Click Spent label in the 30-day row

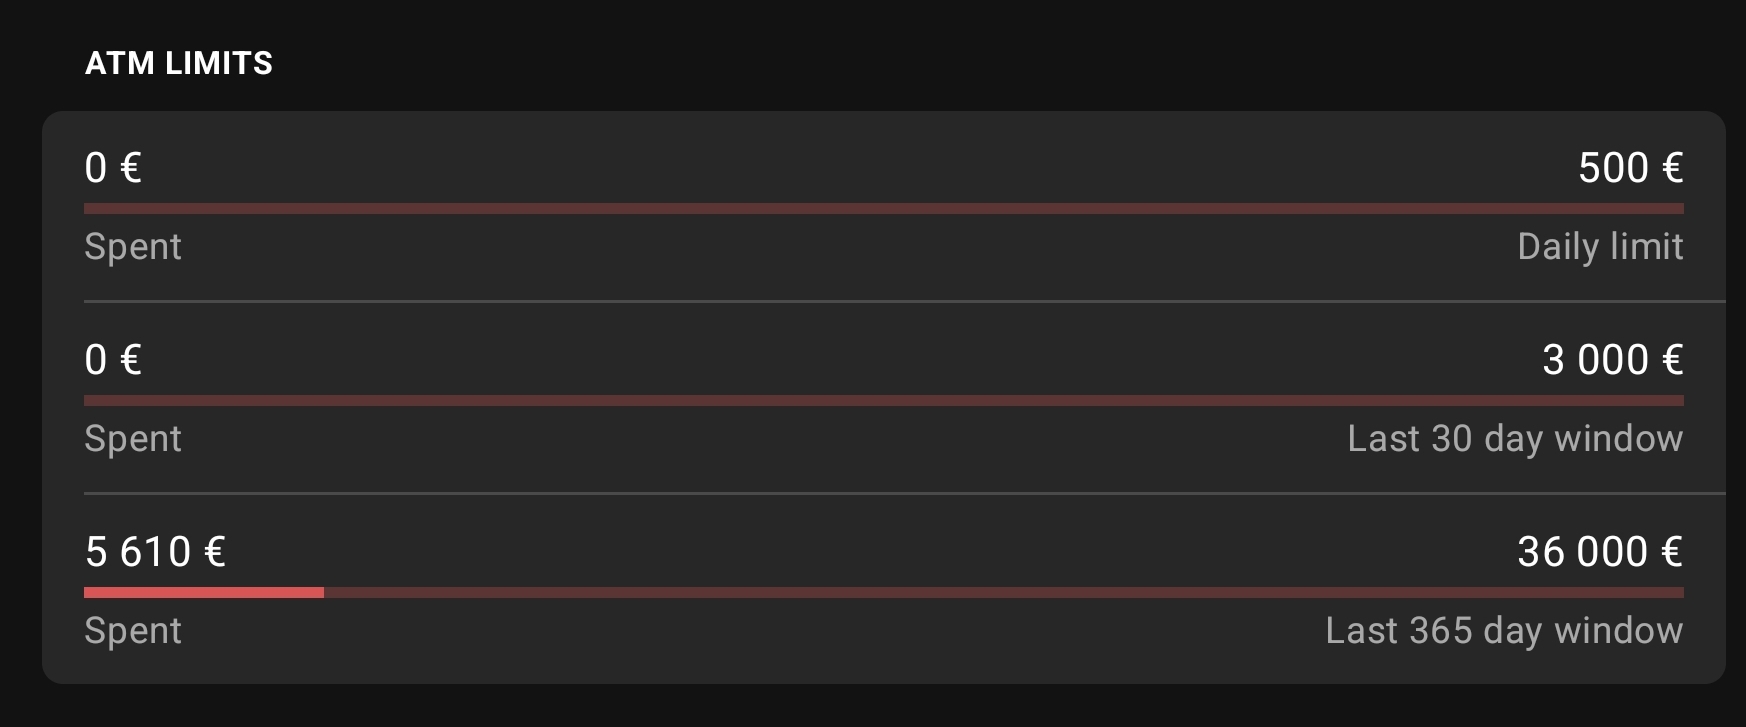pos(133,439)
